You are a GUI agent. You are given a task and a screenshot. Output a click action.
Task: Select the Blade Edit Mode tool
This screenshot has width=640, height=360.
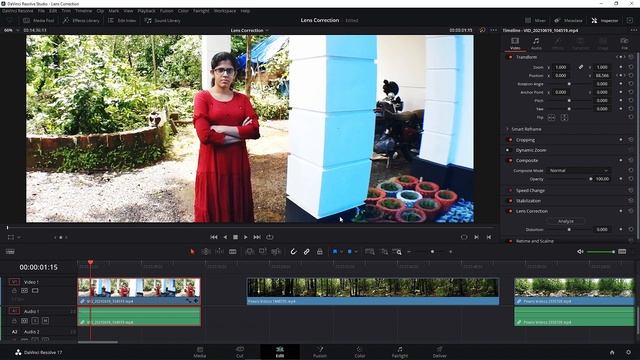[x=233, y=252]
